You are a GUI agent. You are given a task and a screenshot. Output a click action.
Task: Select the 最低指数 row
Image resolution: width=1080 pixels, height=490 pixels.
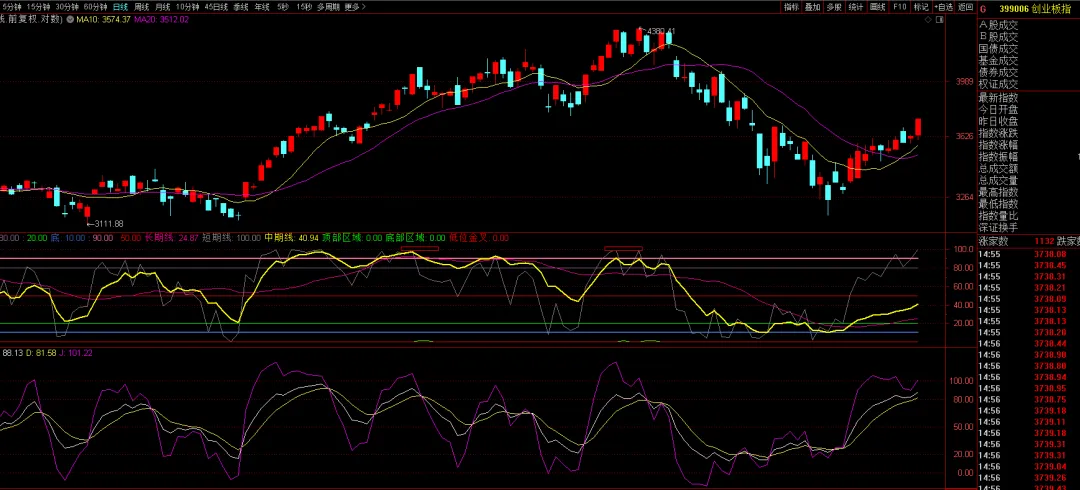pos(998,204)
